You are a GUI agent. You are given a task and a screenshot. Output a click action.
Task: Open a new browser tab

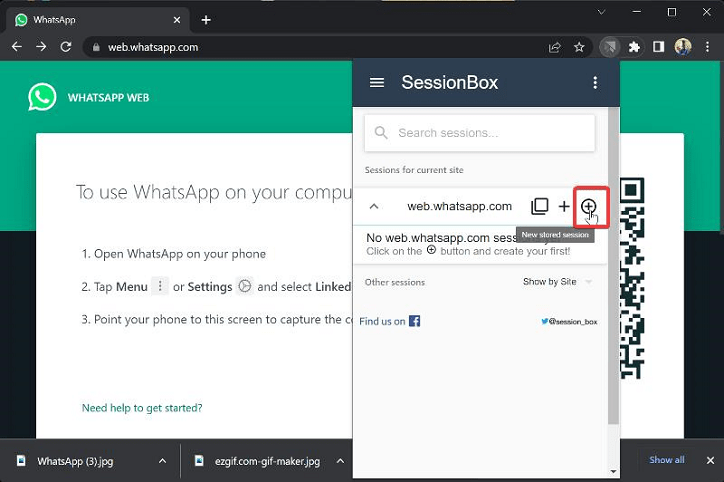[x=206, y=20]
